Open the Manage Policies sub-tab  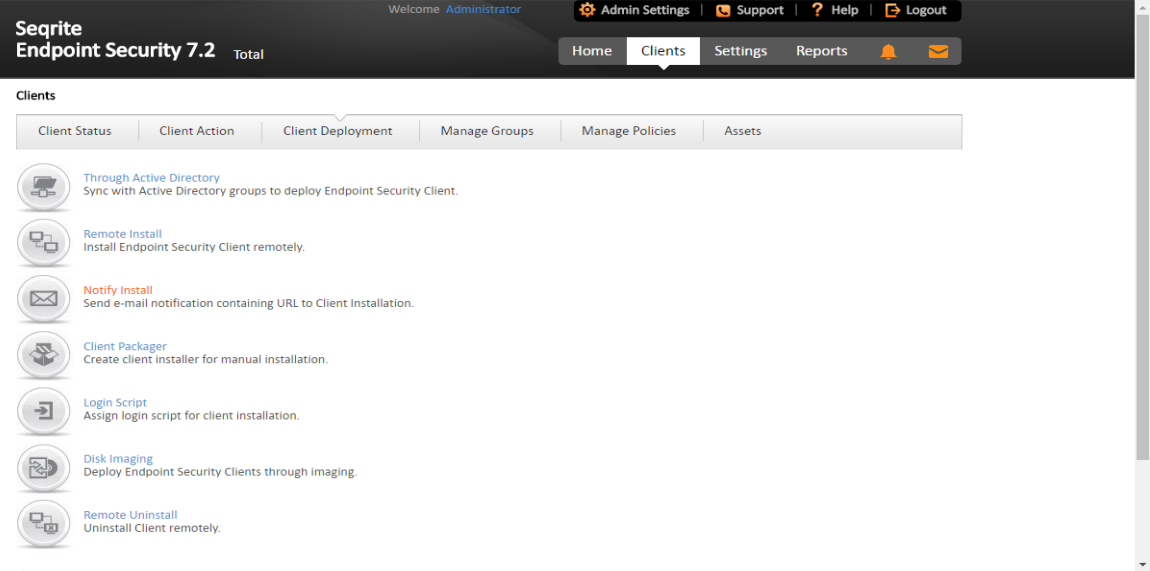pyautogui.click(x=629, y=131)
